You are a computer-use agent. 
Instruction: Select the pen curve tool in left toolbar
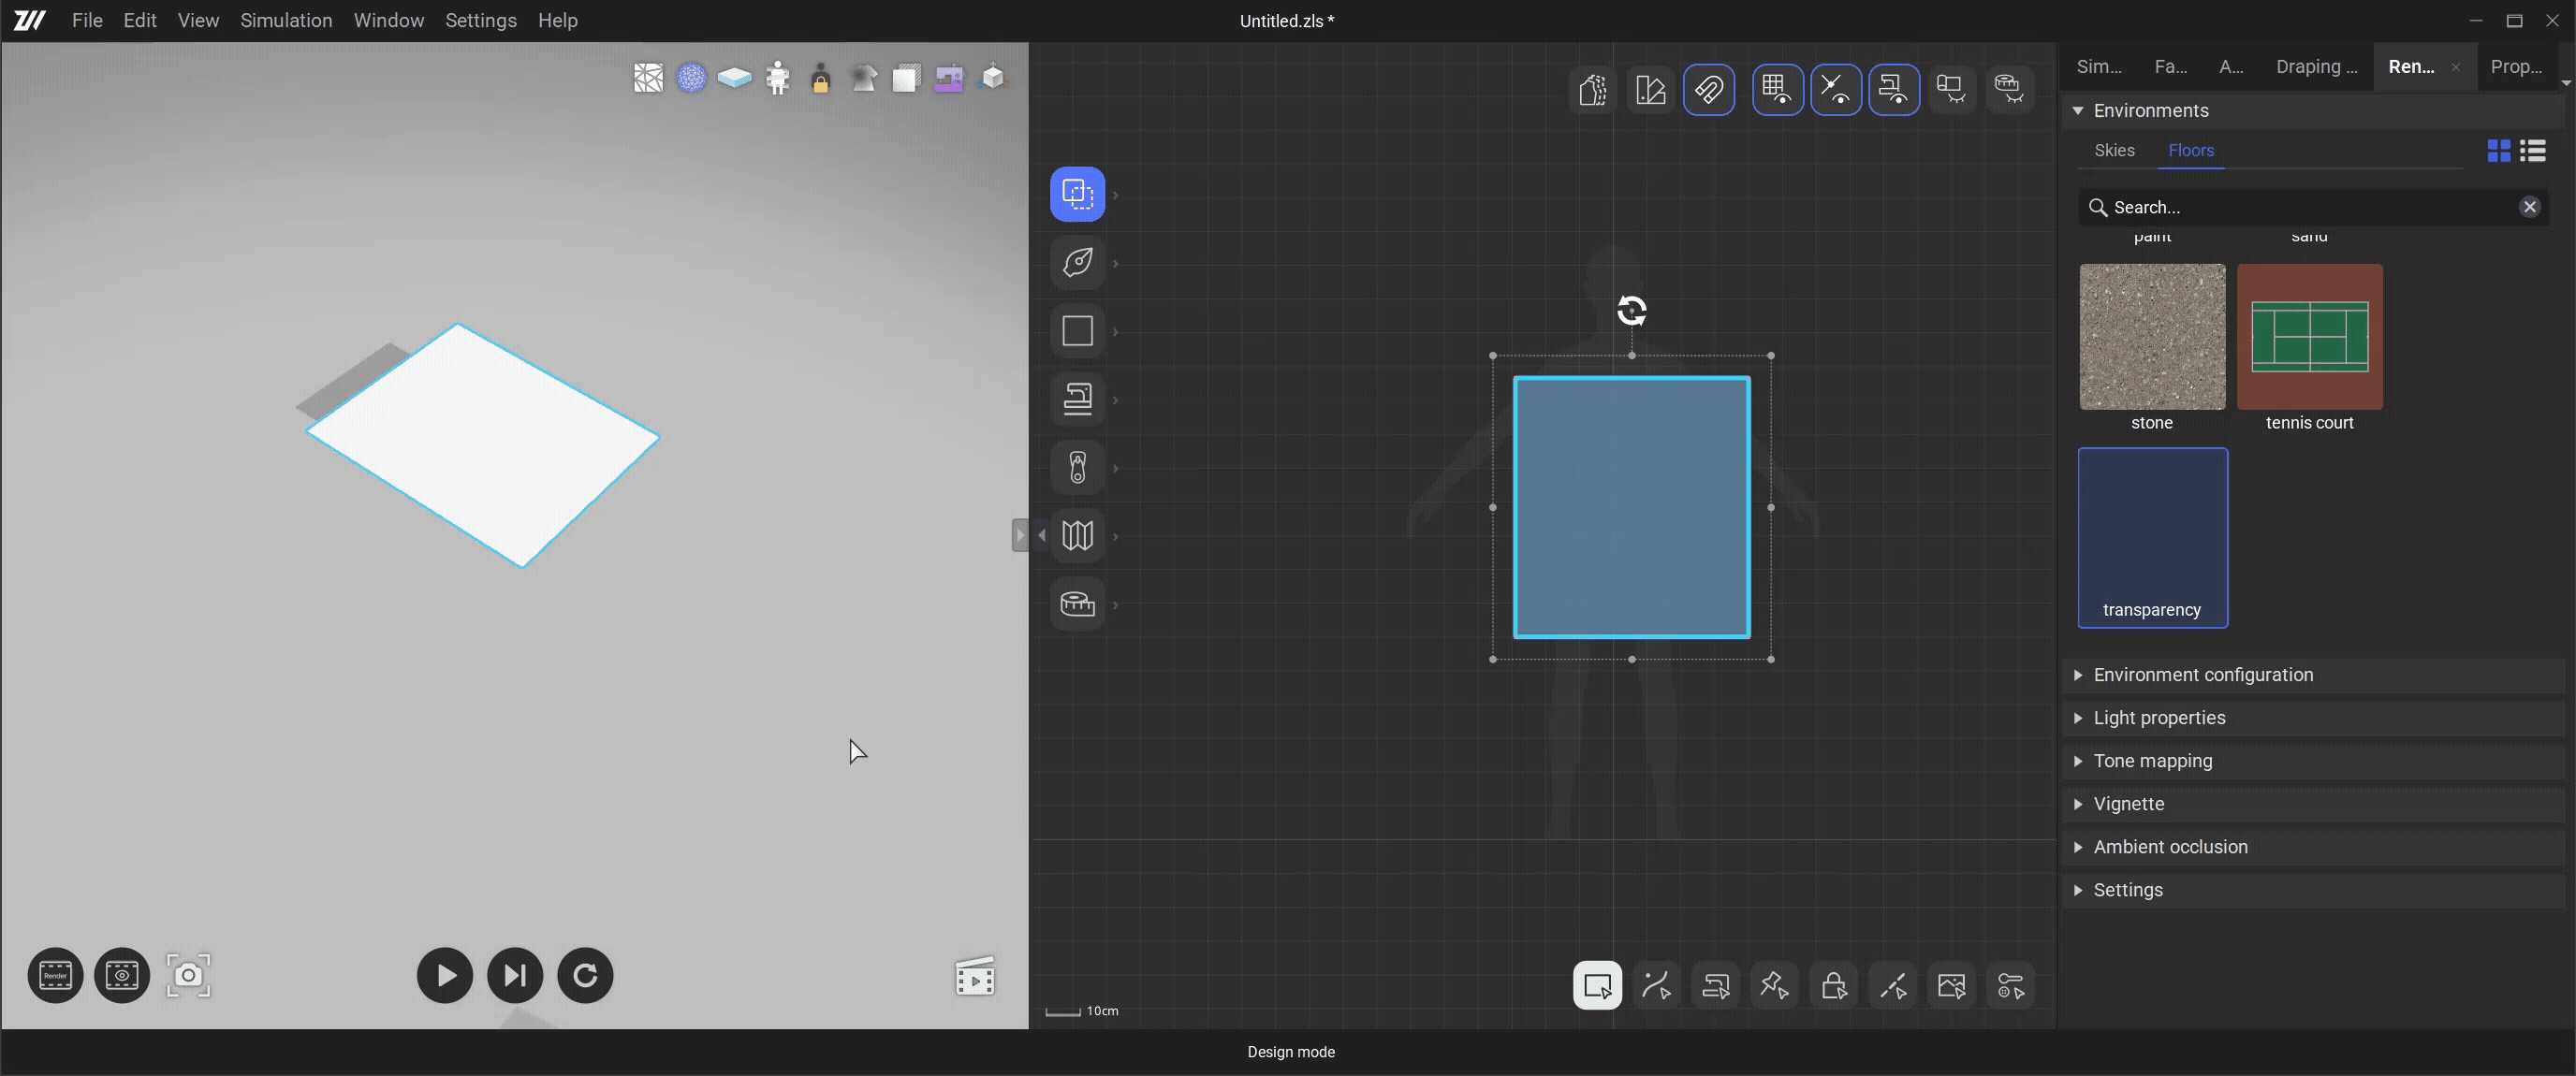click(x=1077, y=262)
